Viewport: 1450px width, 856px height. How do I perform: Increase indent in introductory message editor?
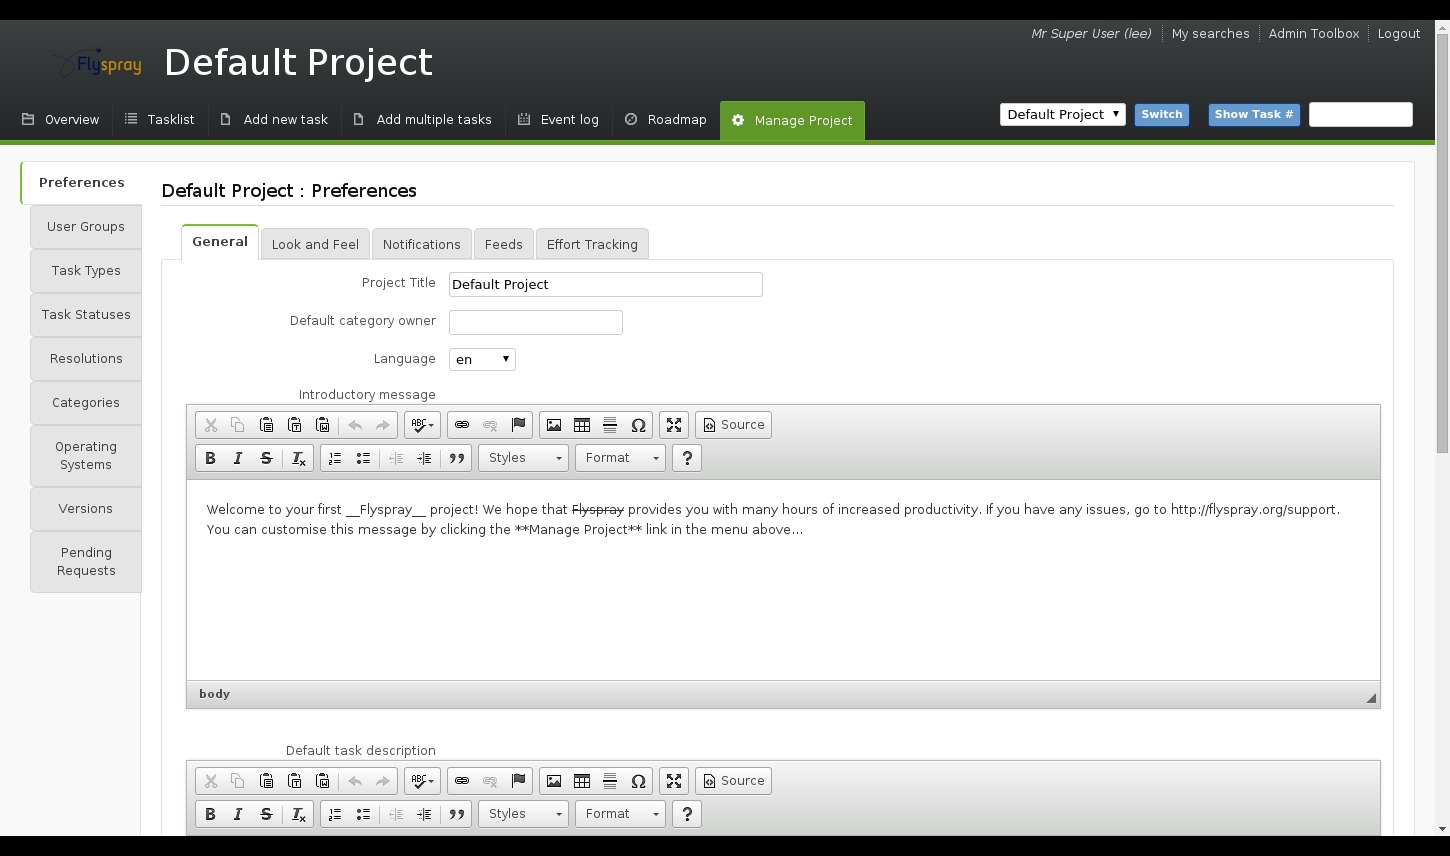(424, 458)
